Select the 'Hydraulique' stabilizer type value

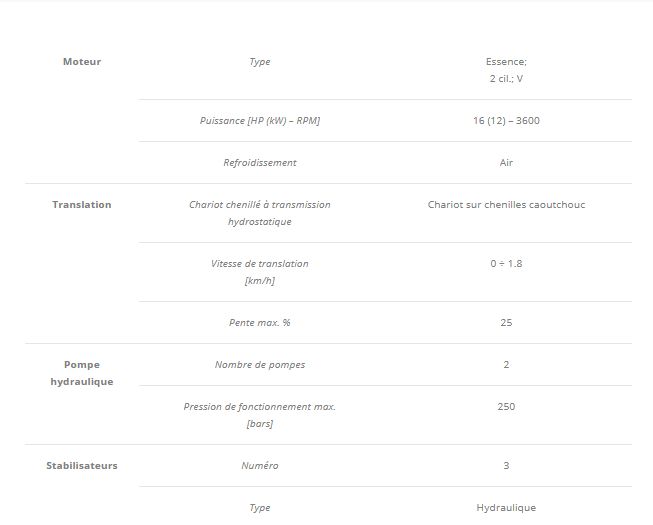(x=506, y=508)
